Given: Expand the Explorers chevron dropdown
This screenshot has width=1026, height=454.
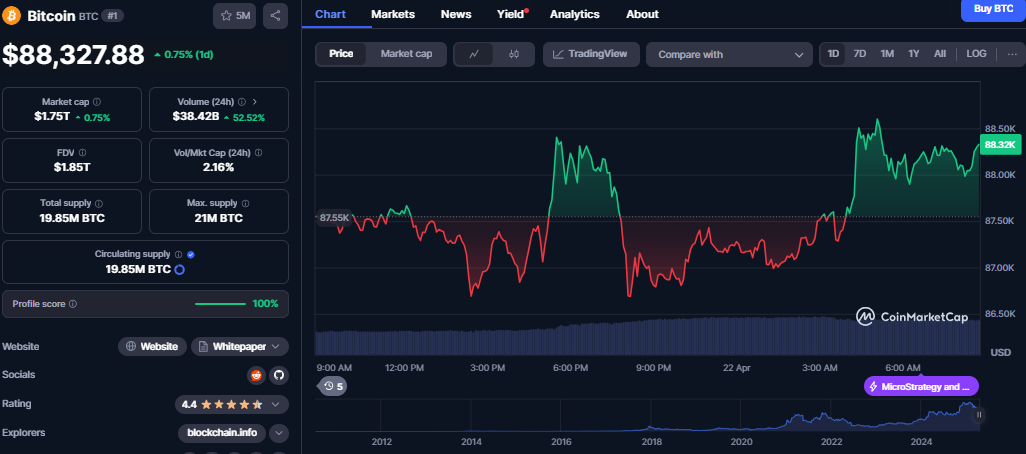Looking at the screenshot, I should coord(278,433).
